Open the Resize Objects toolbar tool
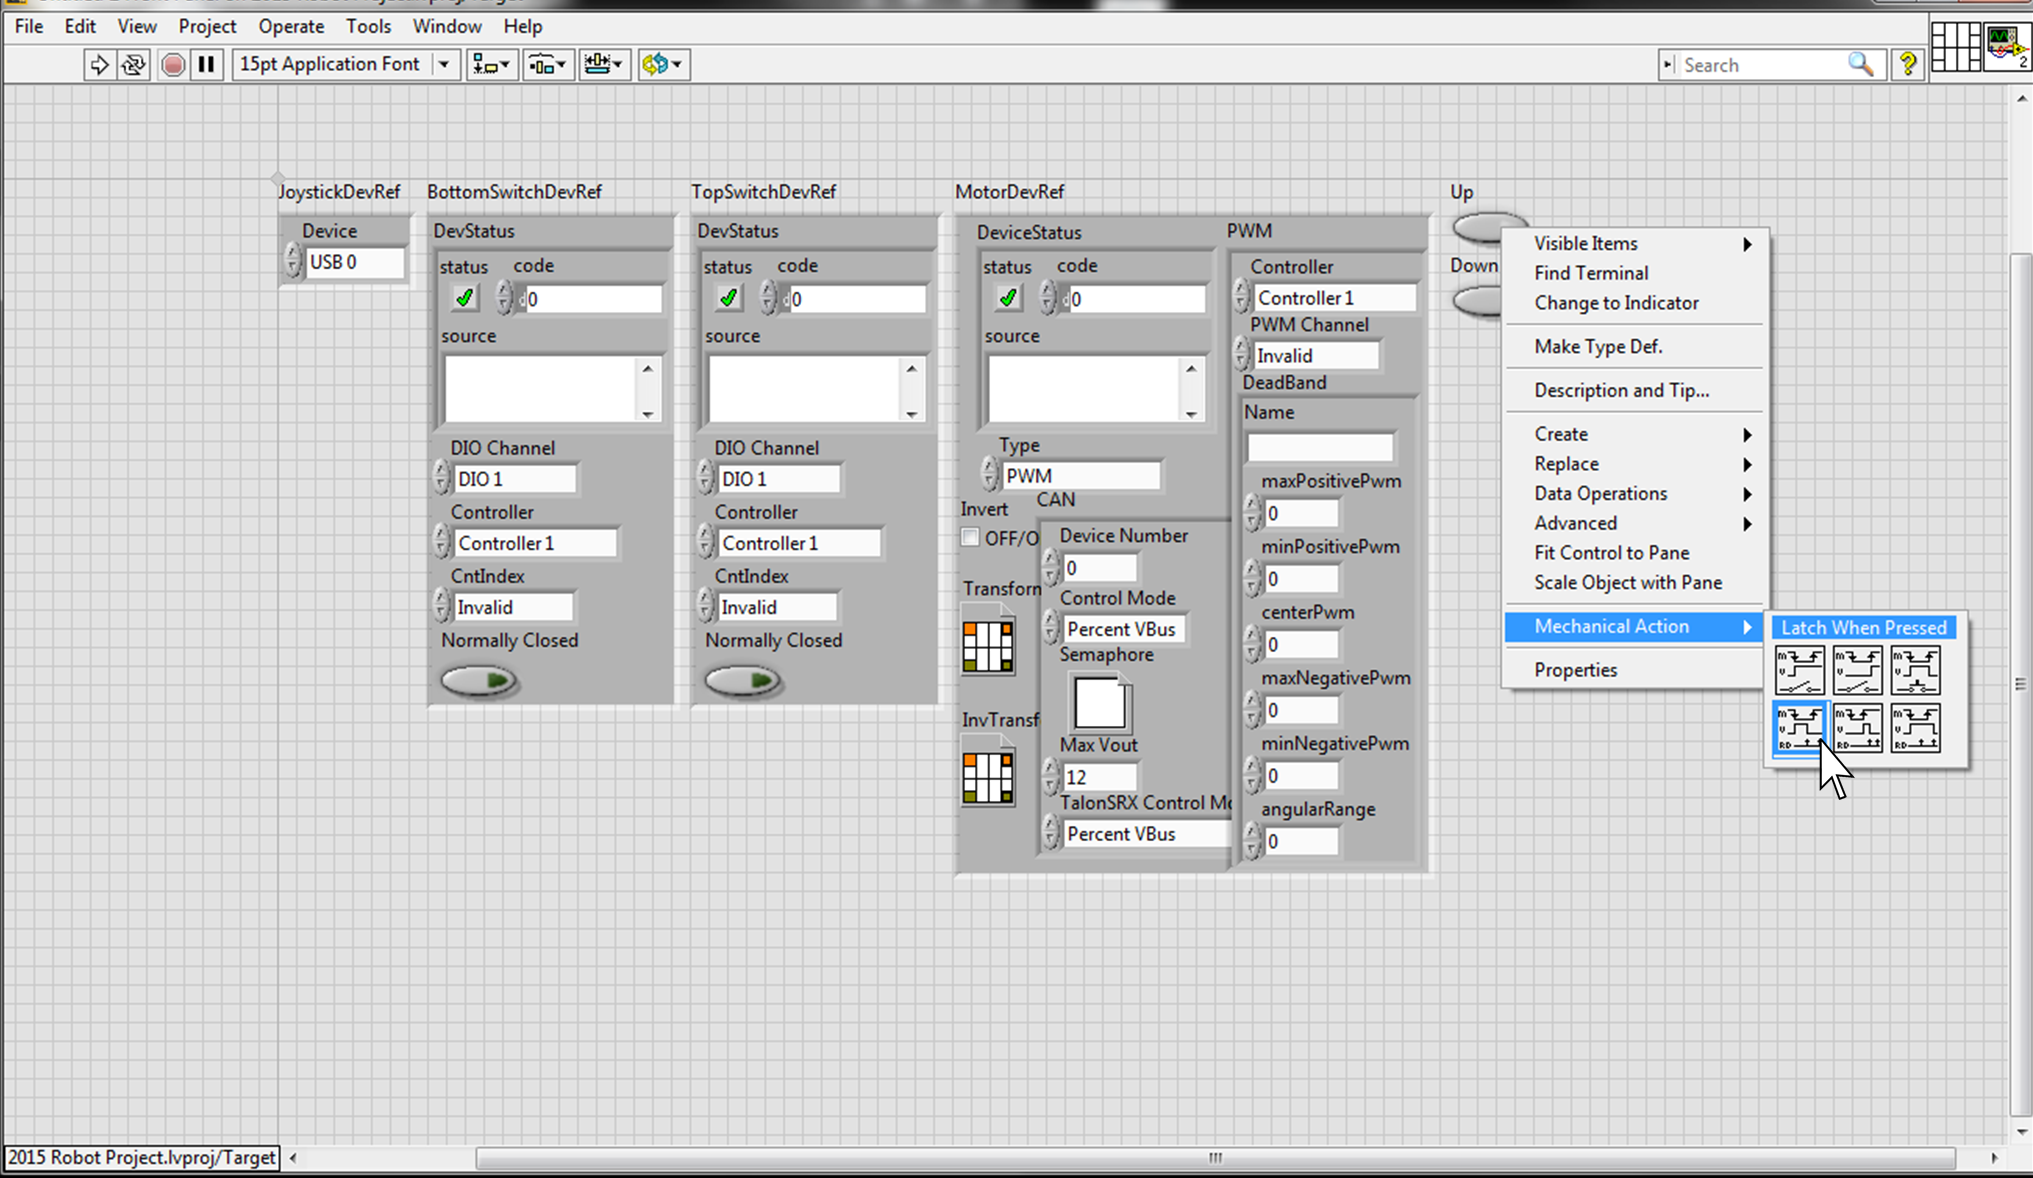Viewport: 2033px width, 1178px height. (x=603, y=65)
